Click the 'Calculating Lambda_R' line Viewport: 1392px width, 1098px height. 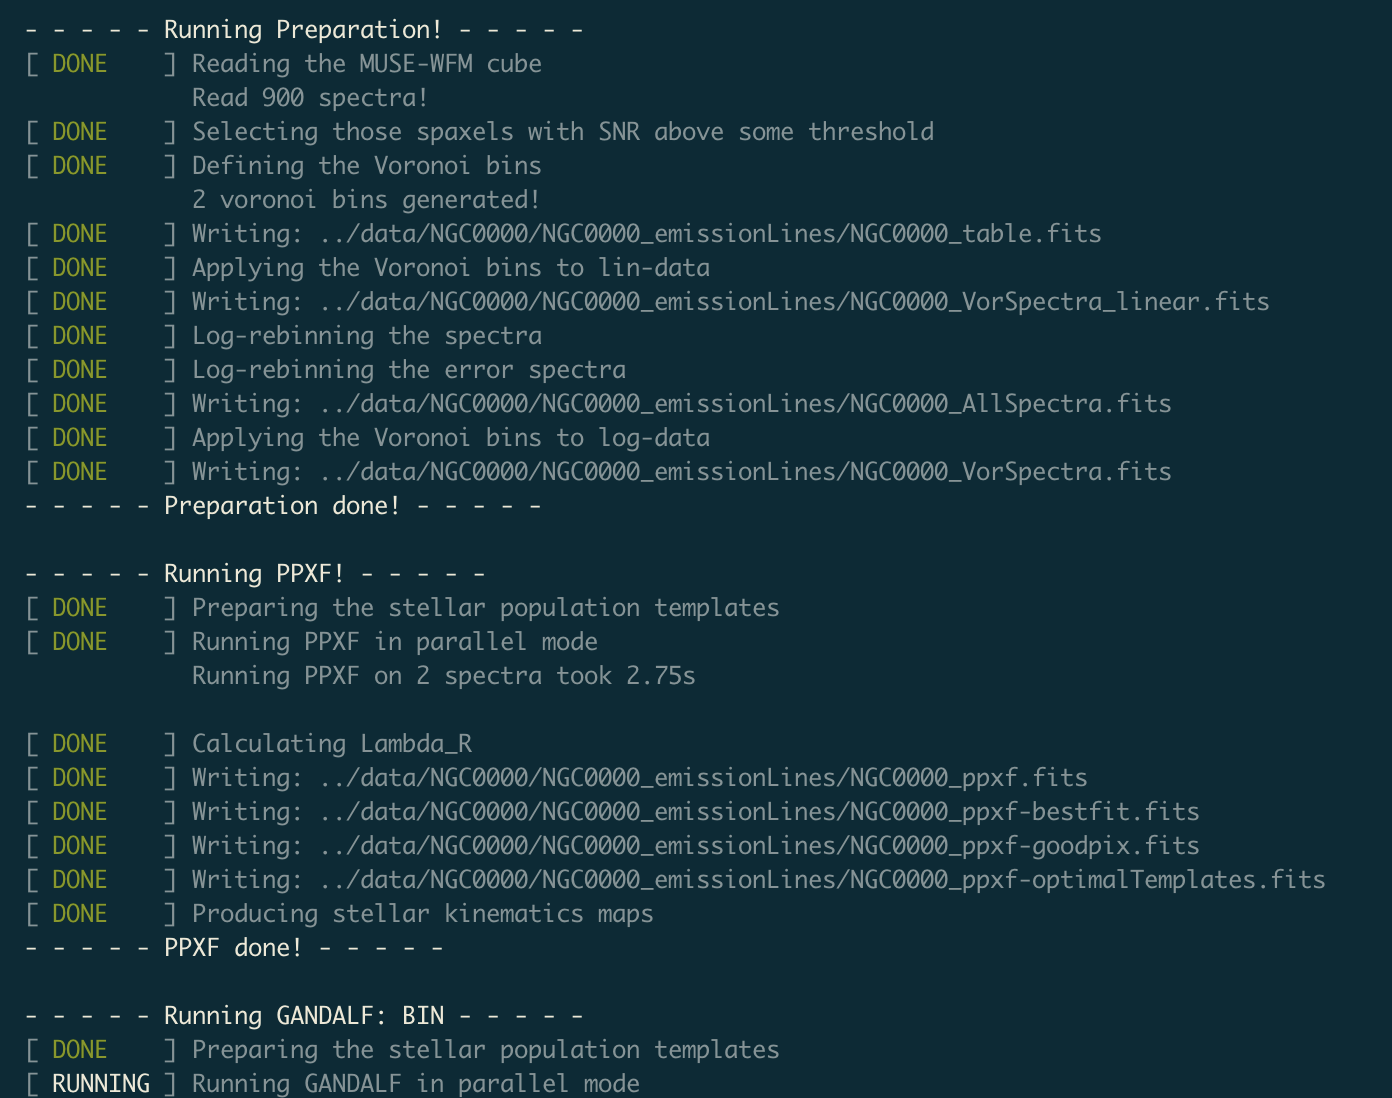tap(332, 744)
